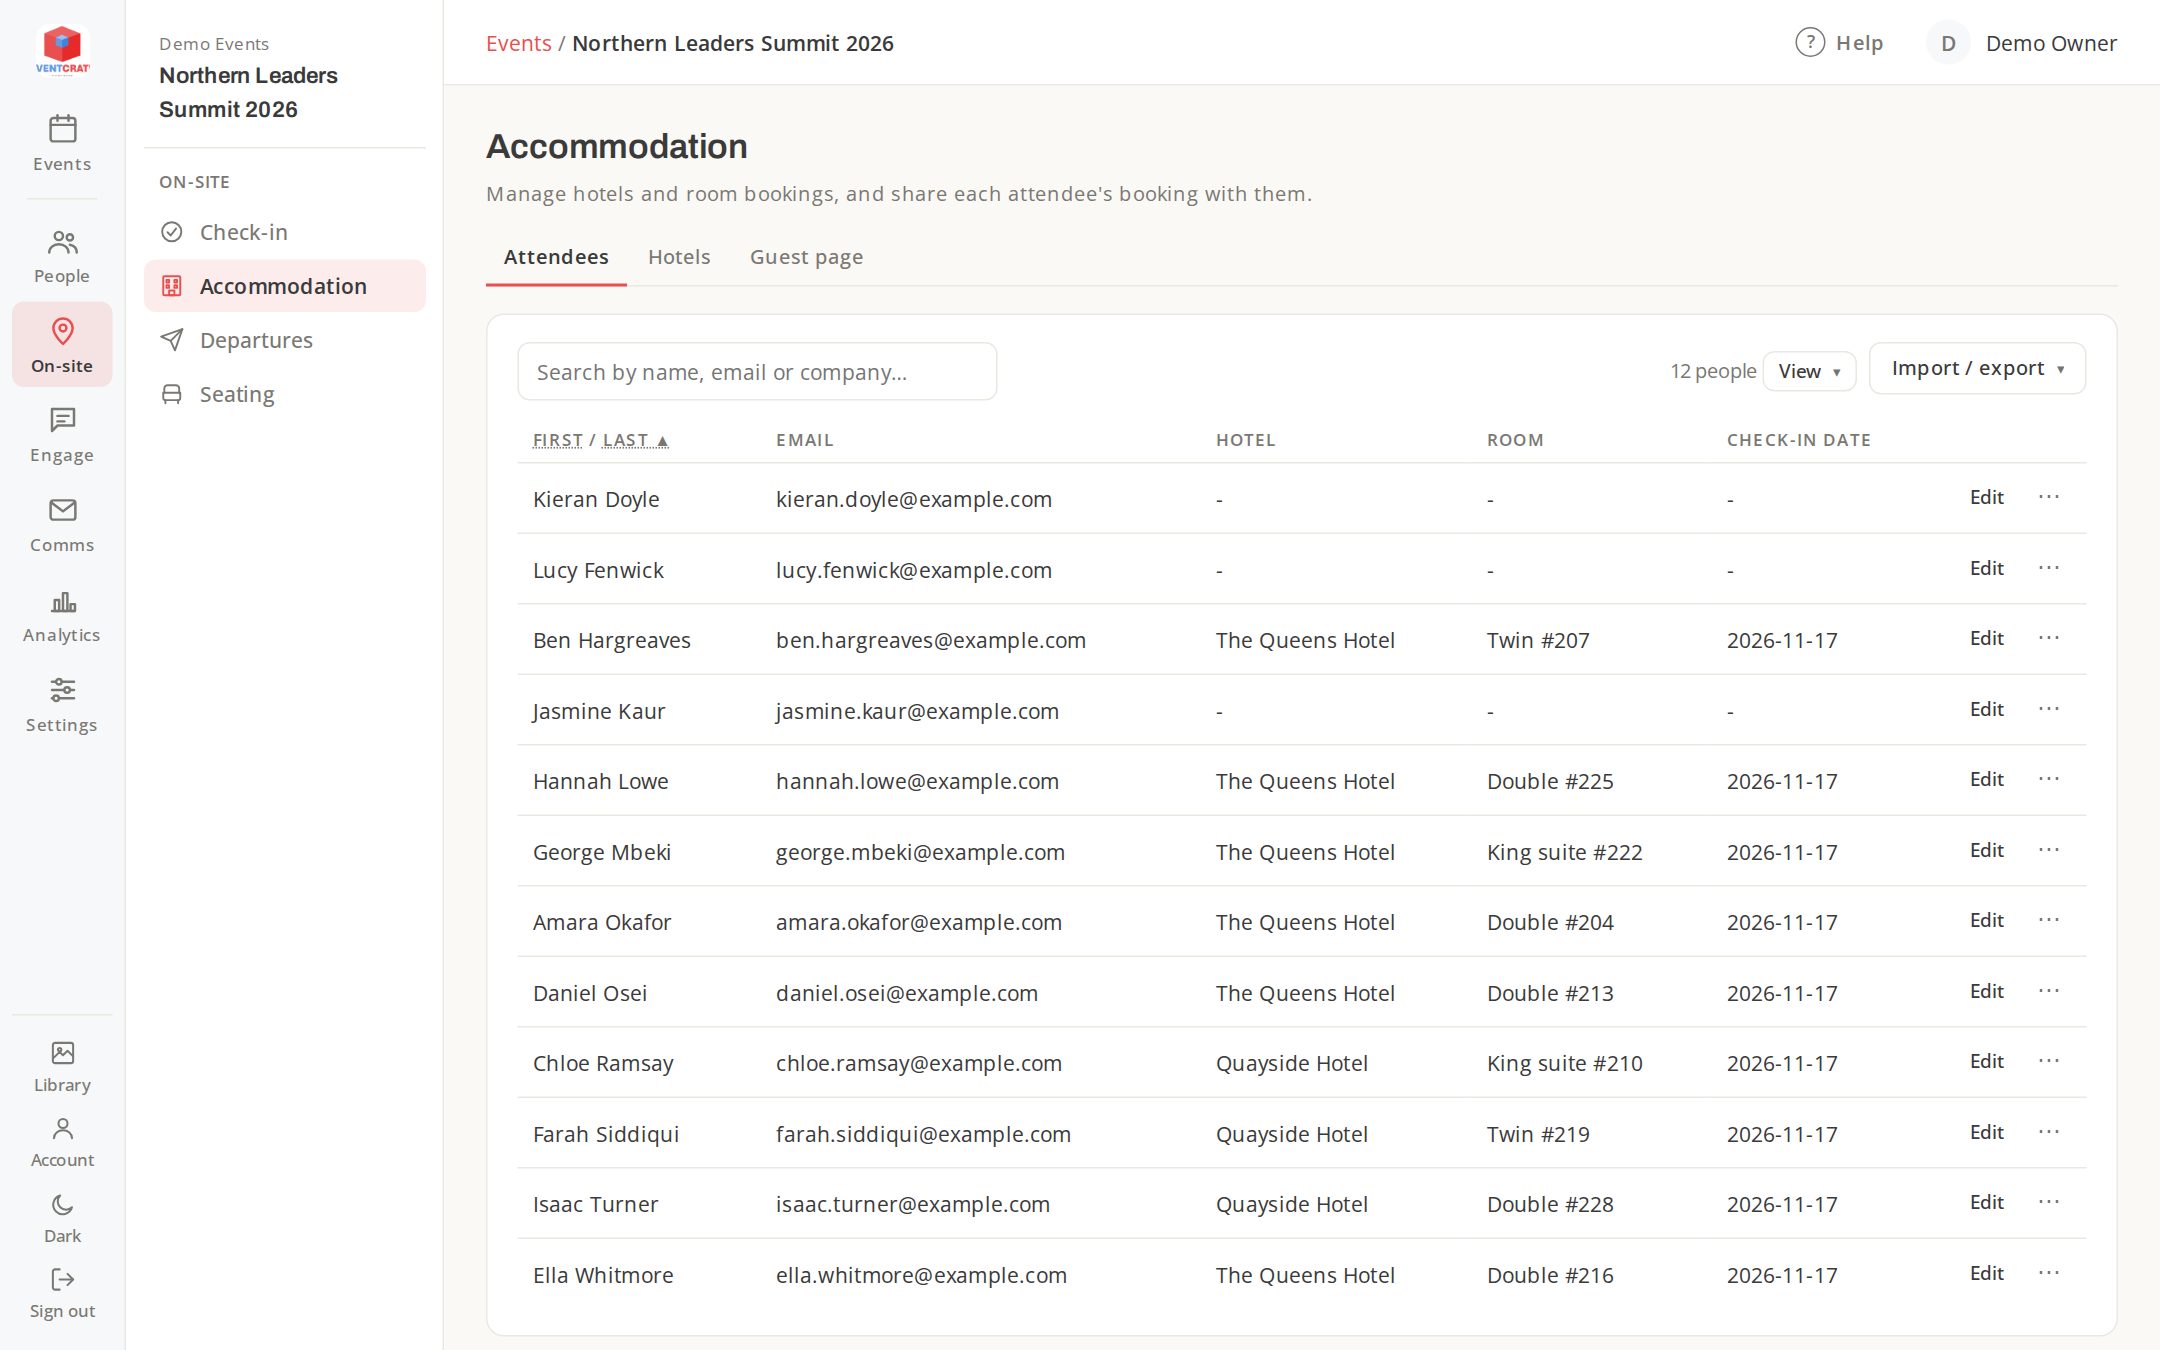This screenshot has height=1350, width=2160.
Task: Click Daniel Osei's Double #213 cell
Action: 1550,993
